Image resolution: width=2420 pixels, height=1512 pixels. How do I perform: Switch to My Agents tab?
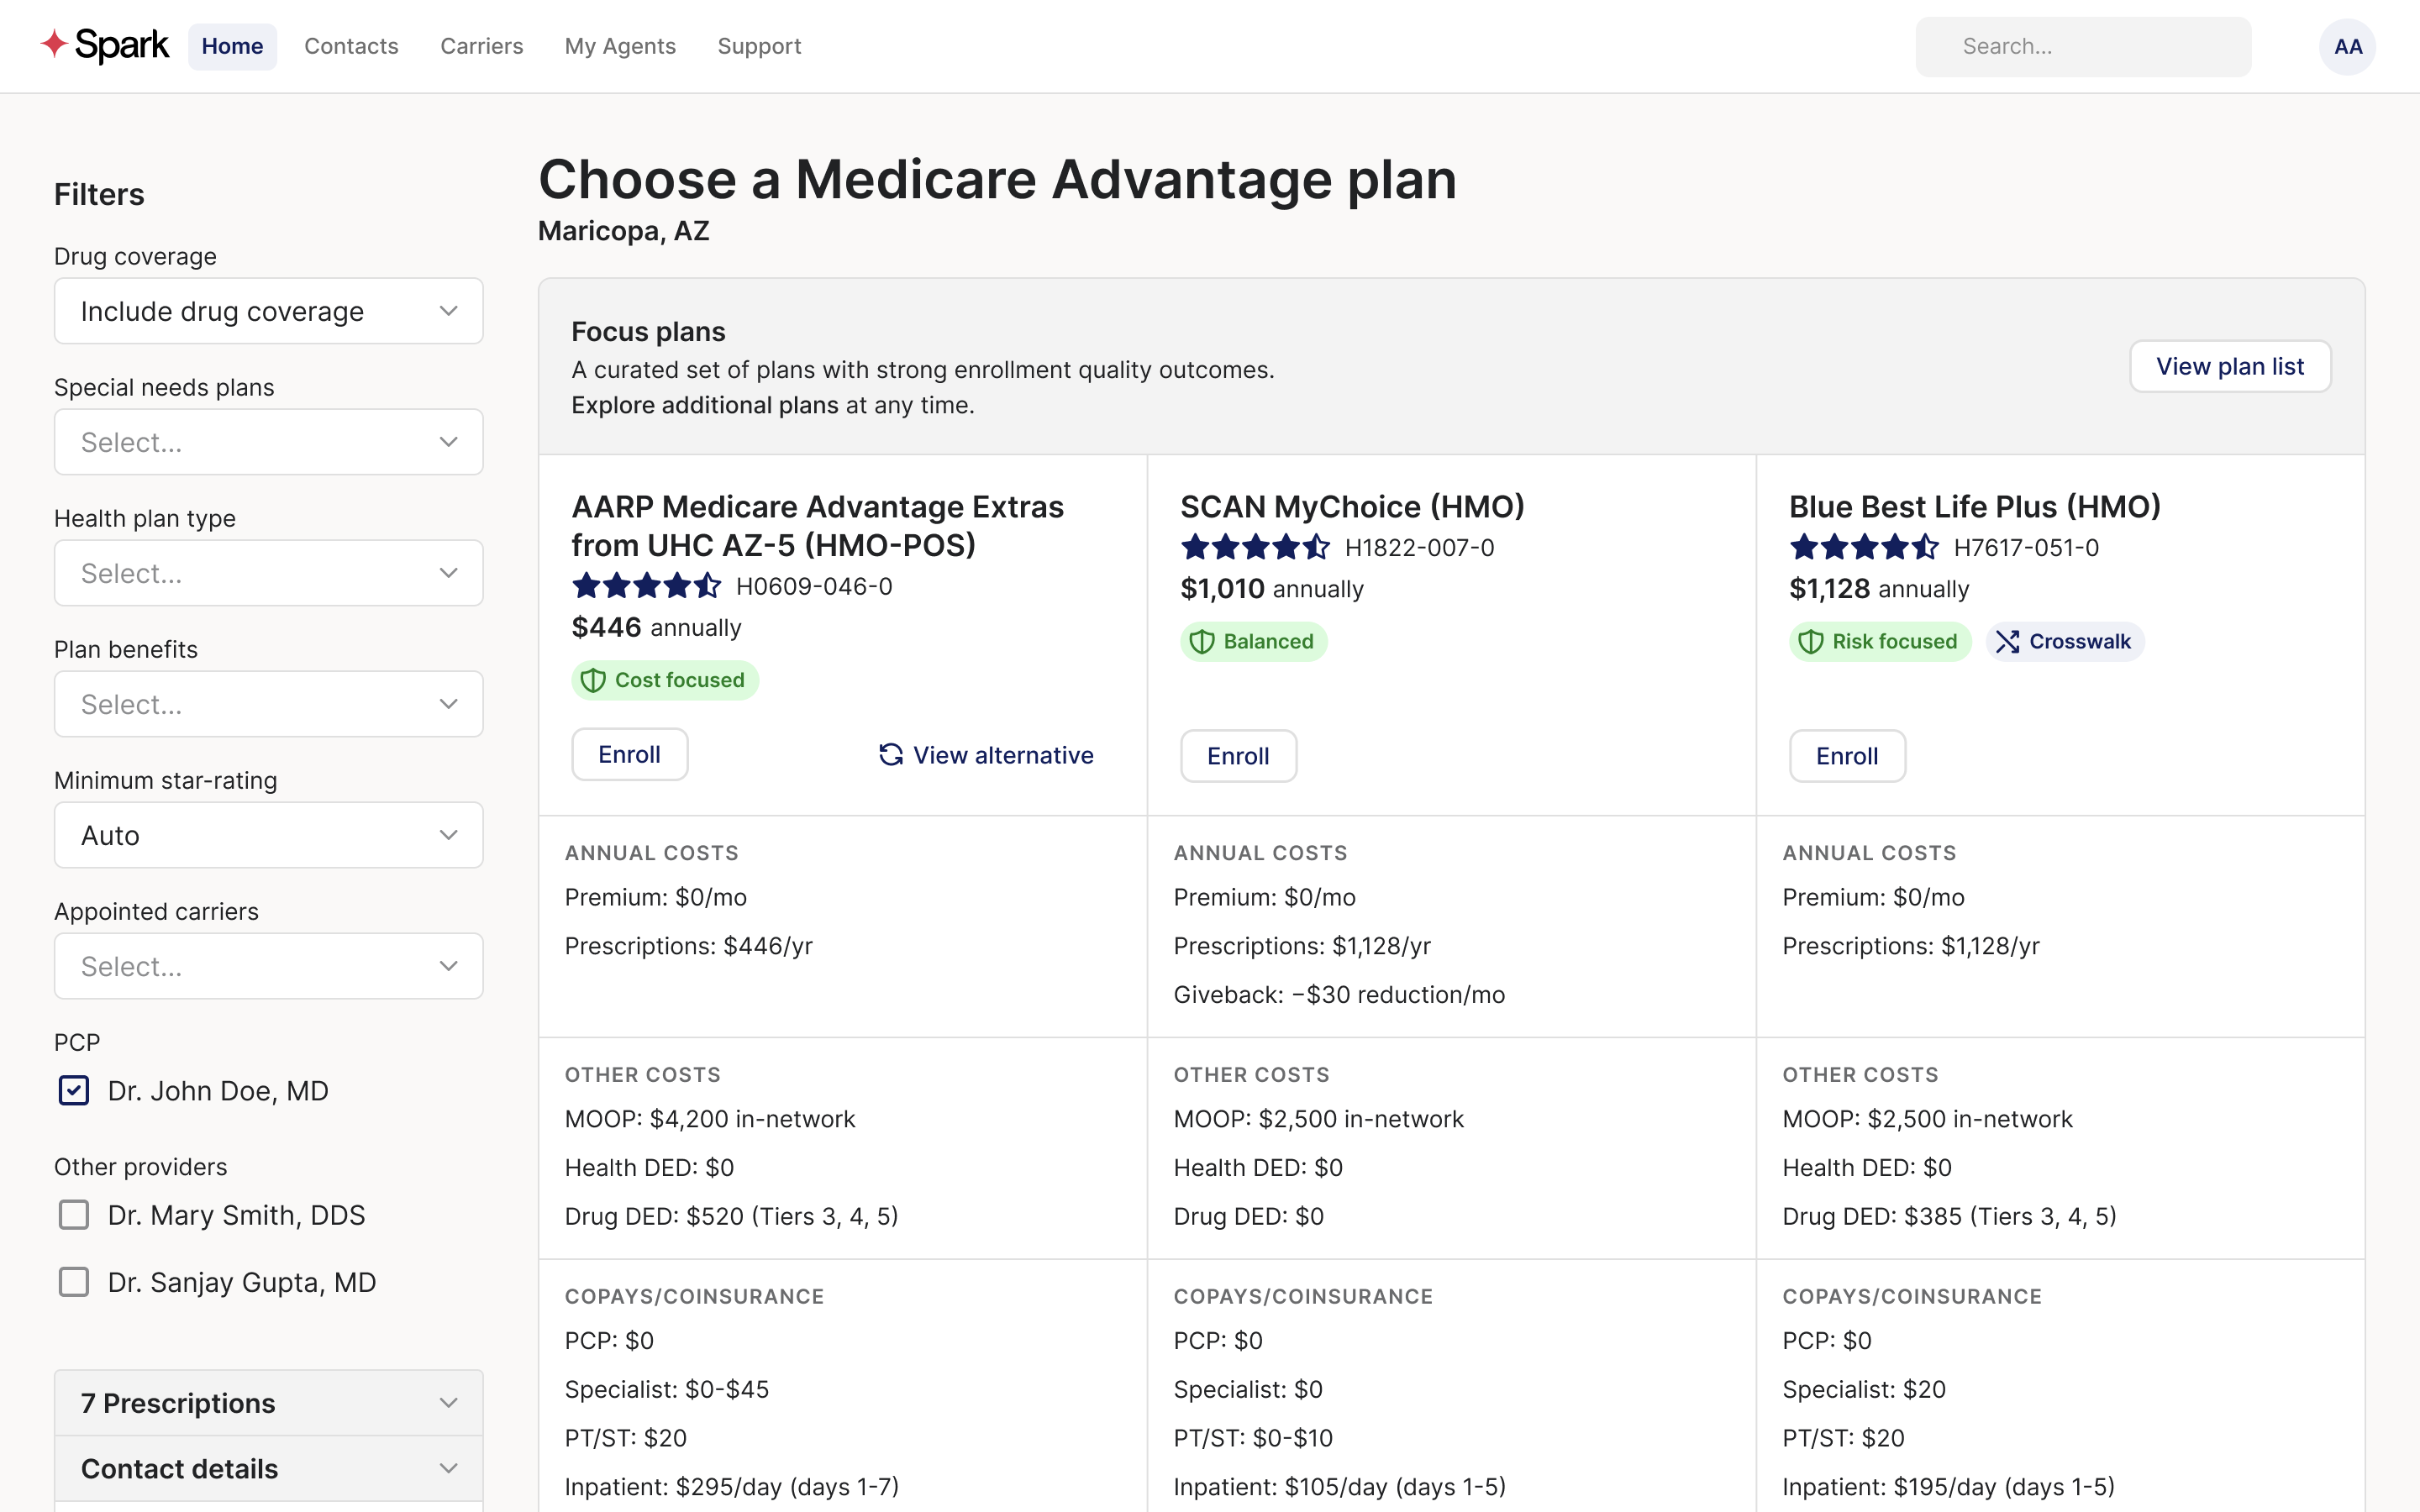pos(620,46)
